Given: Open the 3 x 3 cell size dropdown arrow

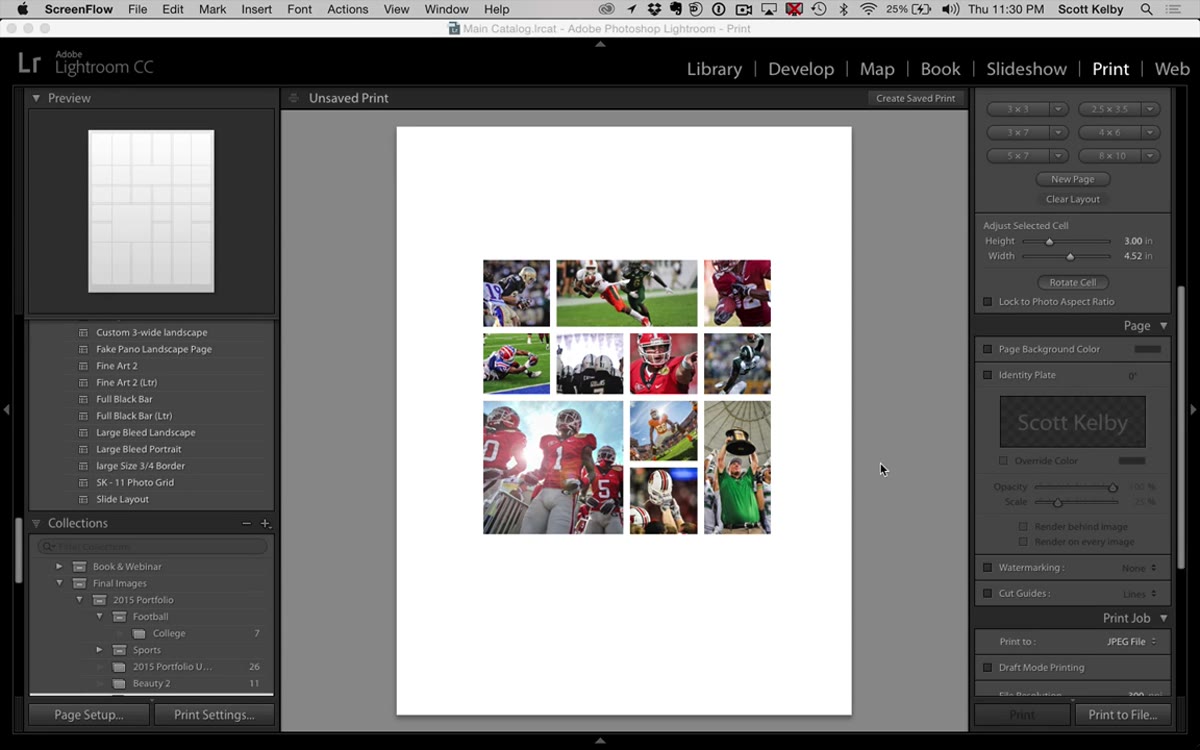Looking at the screenshot, I should (1059, 109).
